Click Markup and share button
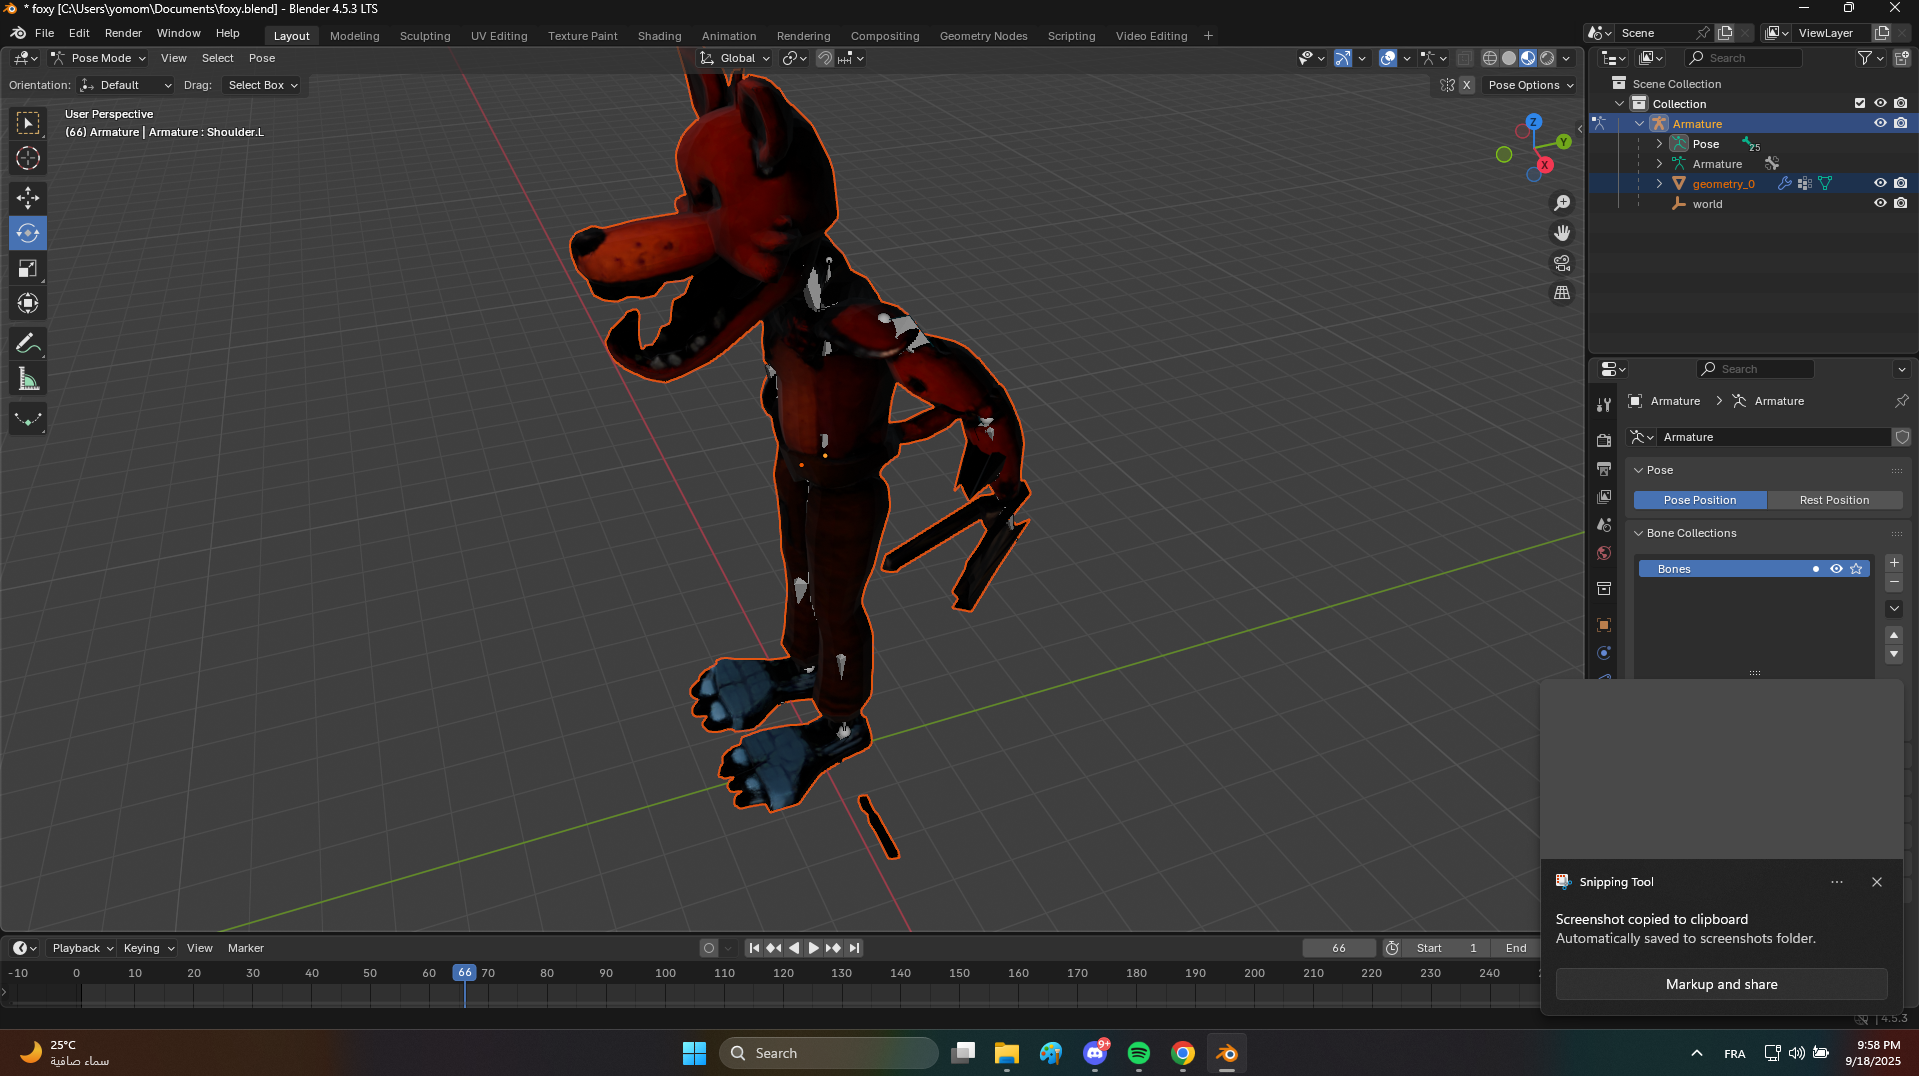This screenshot has height=1076, width=1919. 1721,984
